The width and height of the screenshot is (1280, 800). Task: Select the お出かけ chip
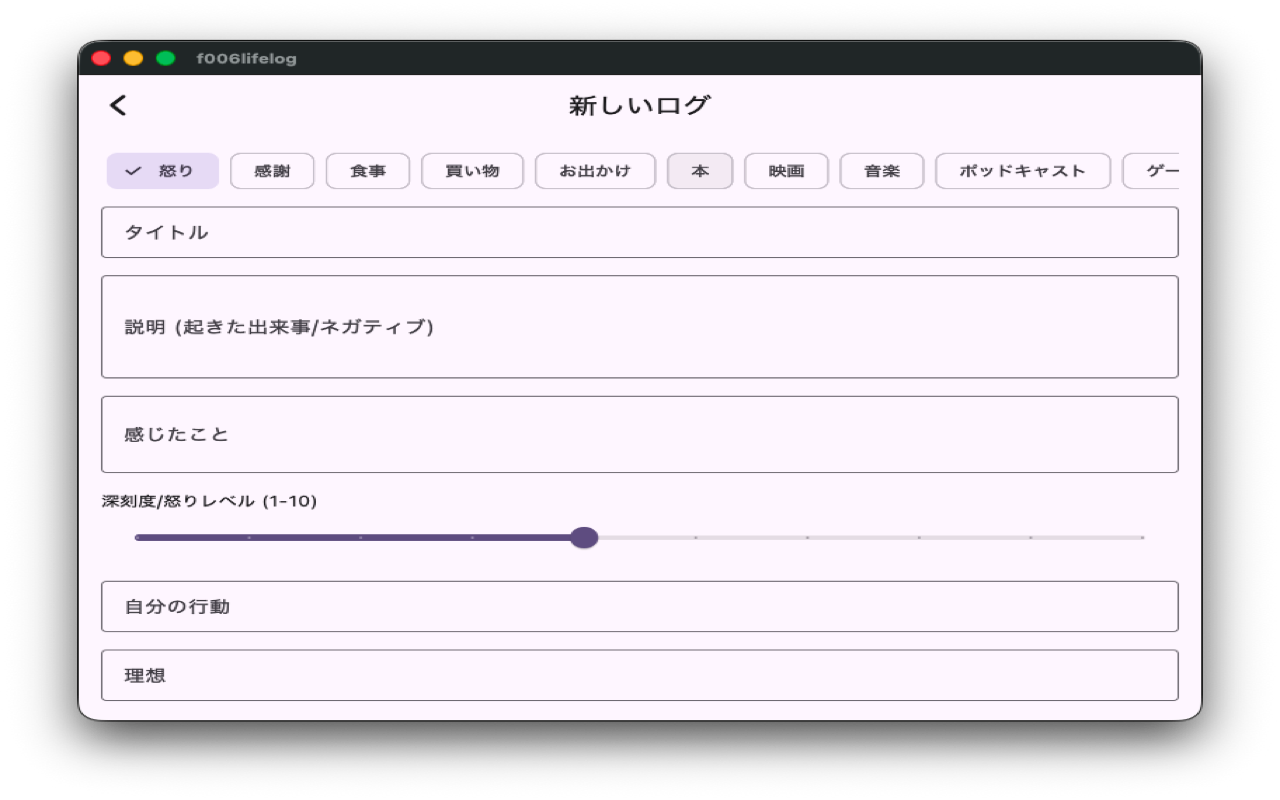[595, 171]
